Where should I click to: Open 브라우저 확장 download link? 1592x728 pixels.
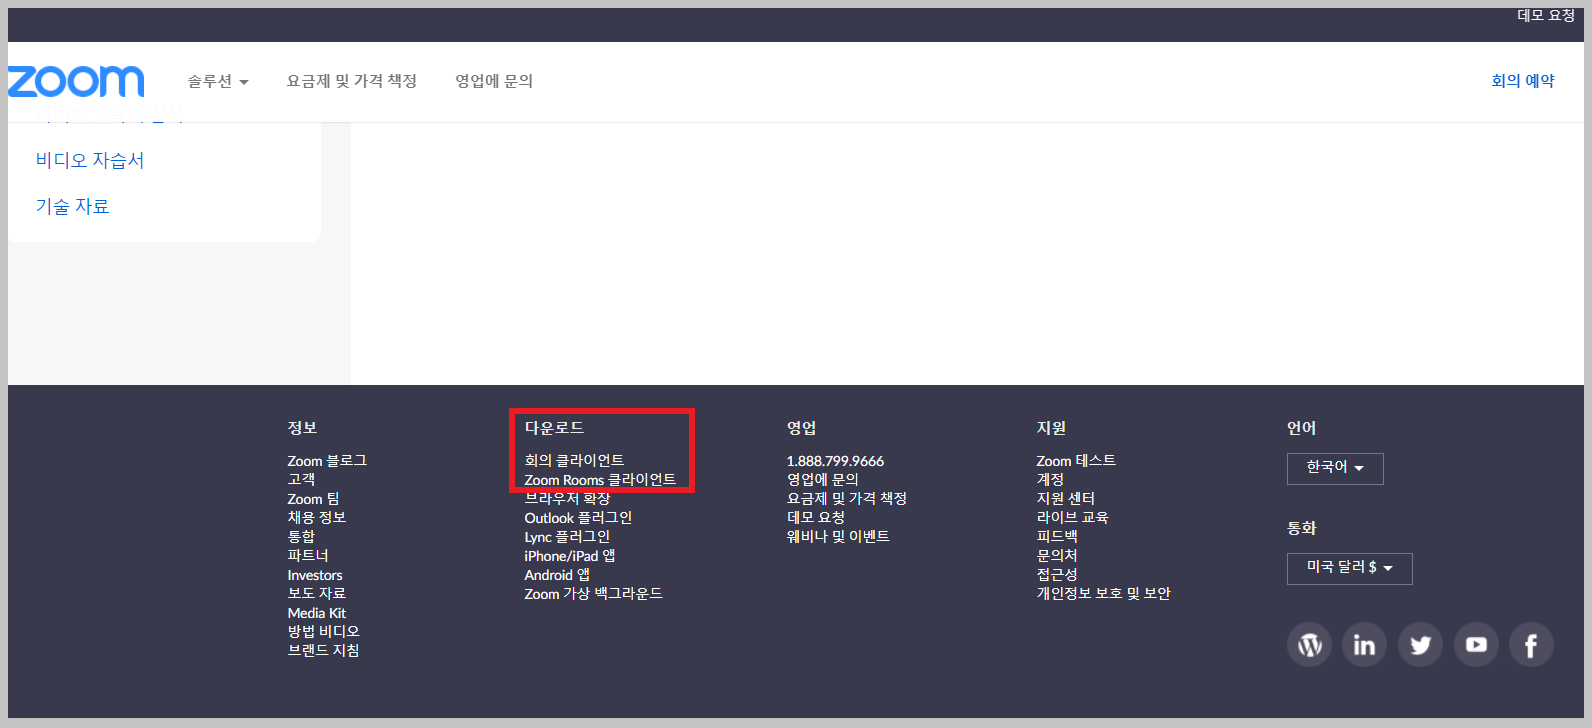(567, 499)
